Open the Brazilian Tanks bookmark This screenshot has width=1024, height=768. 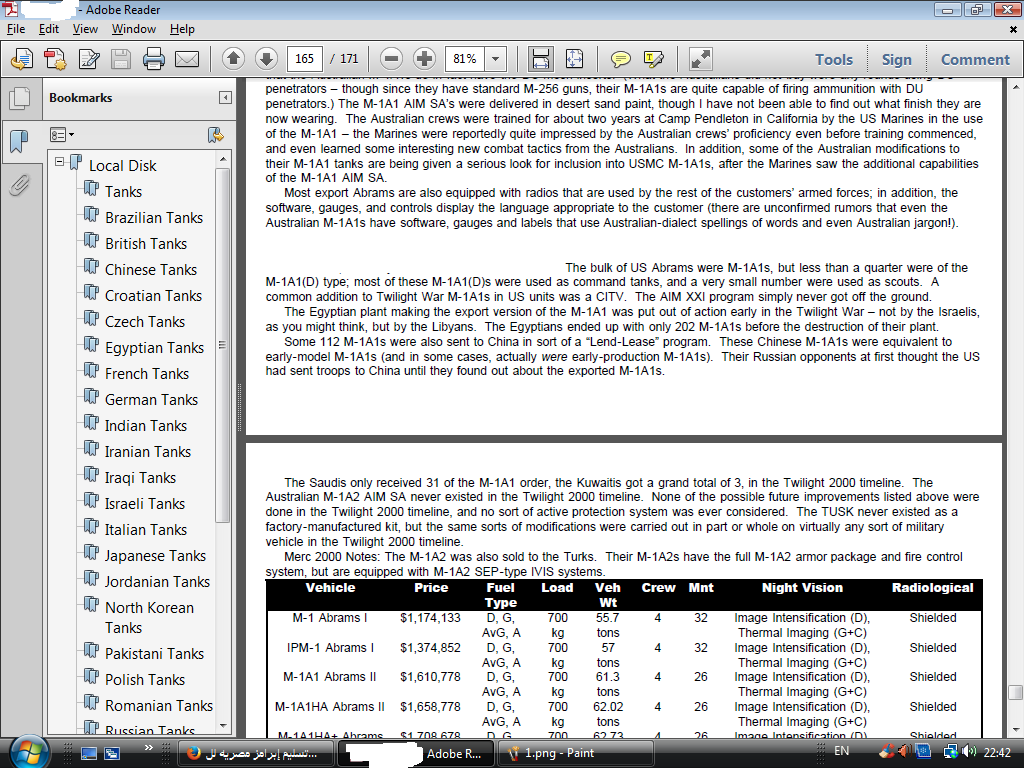[x=154, y=217]
